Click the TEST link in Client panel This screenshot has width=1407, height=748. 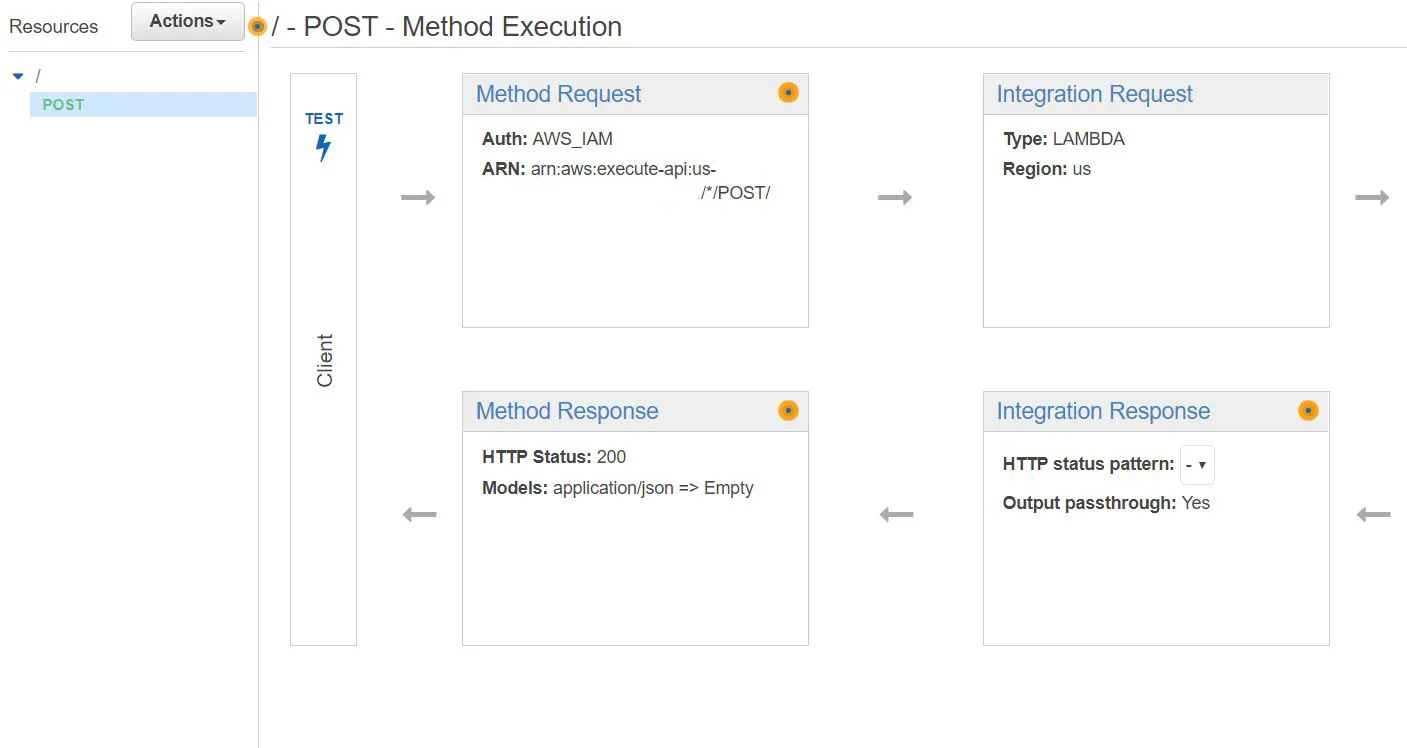(x=324, y=118)
